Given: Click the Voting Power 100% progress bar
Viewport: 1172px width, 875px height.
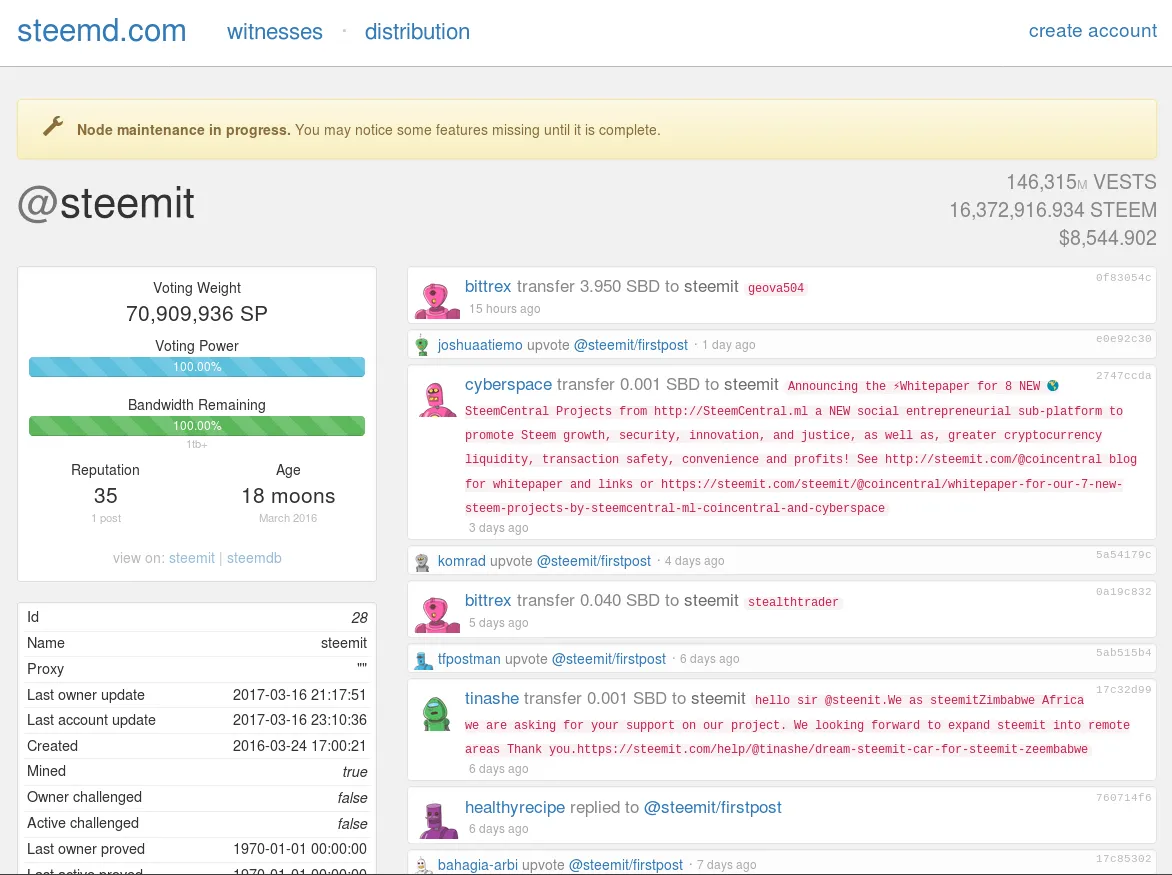Looking at the screenshot, I should click(x=197, y=367).
